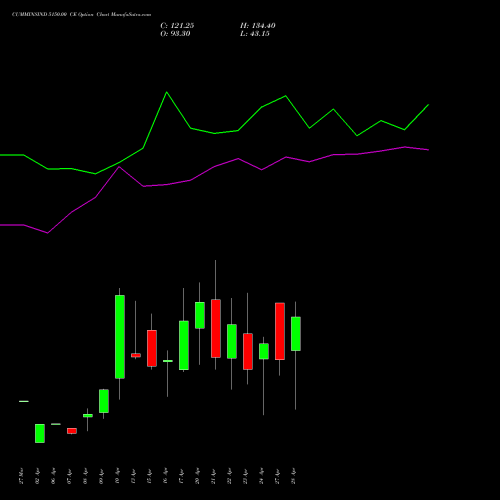Click the 15 Apr date label
Screen dimensions: 500x500
pyautogui.click(x=149, y=476)
